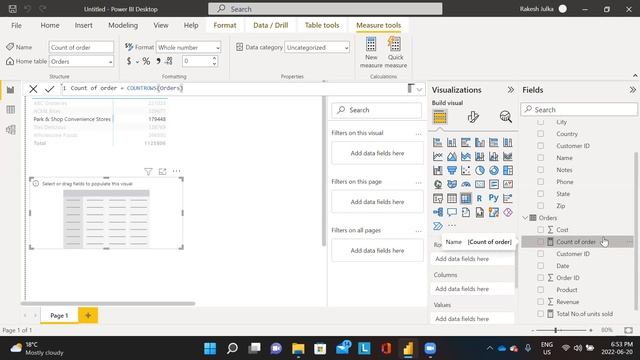The image size is (640, 360).
Task: Toggle focus mode on the visual
Action: [x=162, y=171]
